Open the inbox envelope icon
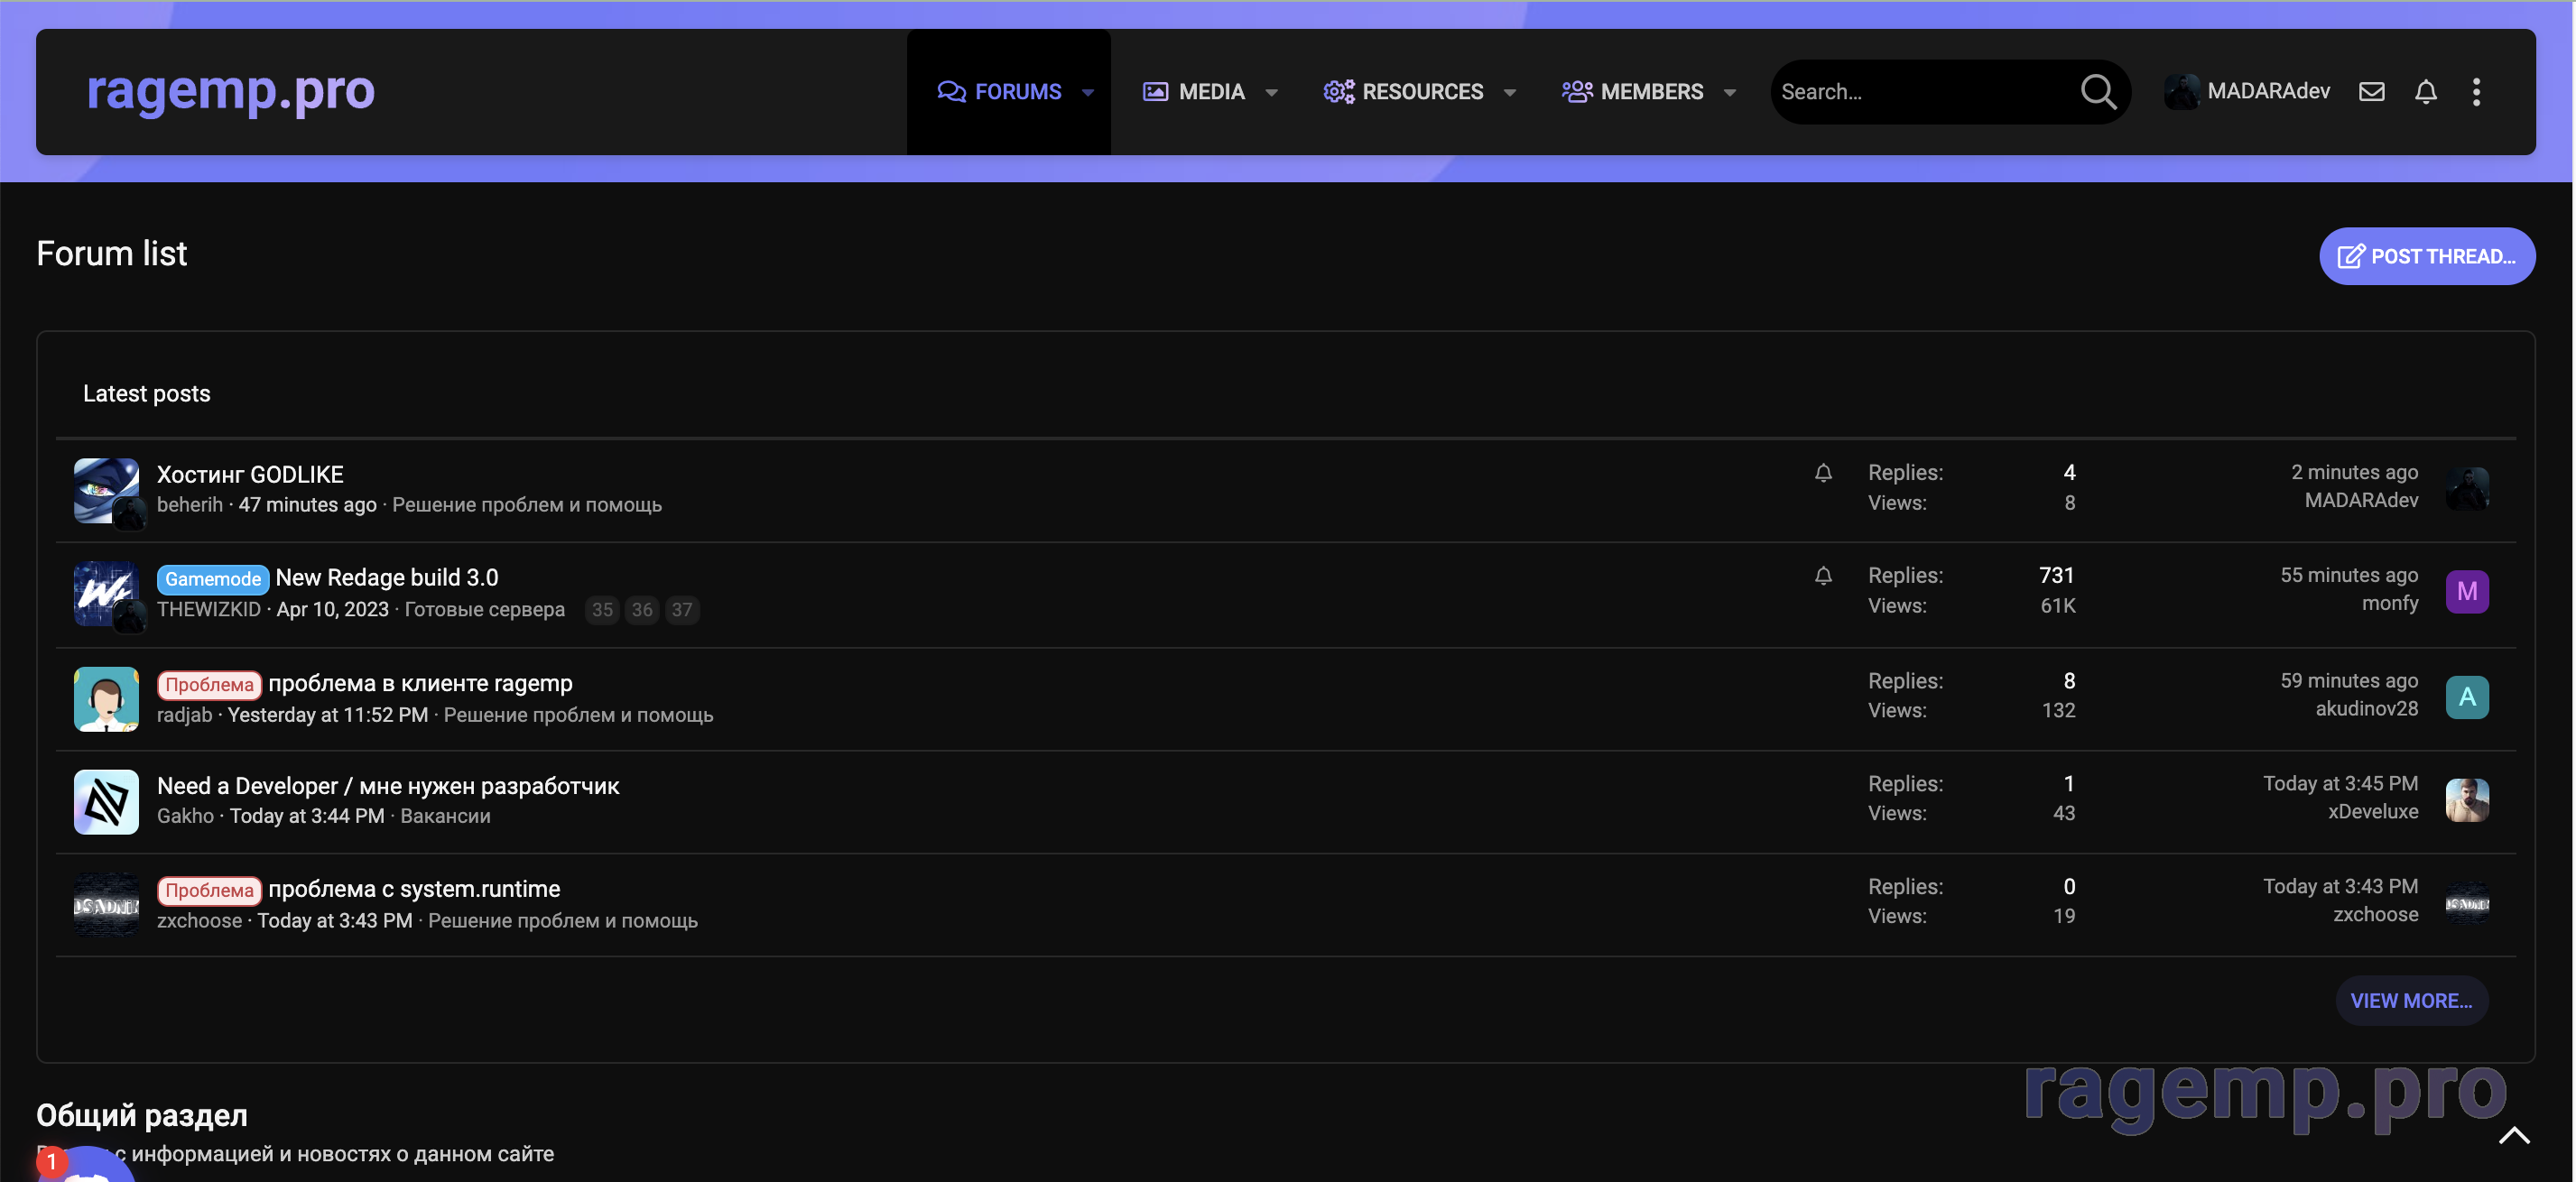Viewport: 2576px width, 1182px height. [2372, 92]
